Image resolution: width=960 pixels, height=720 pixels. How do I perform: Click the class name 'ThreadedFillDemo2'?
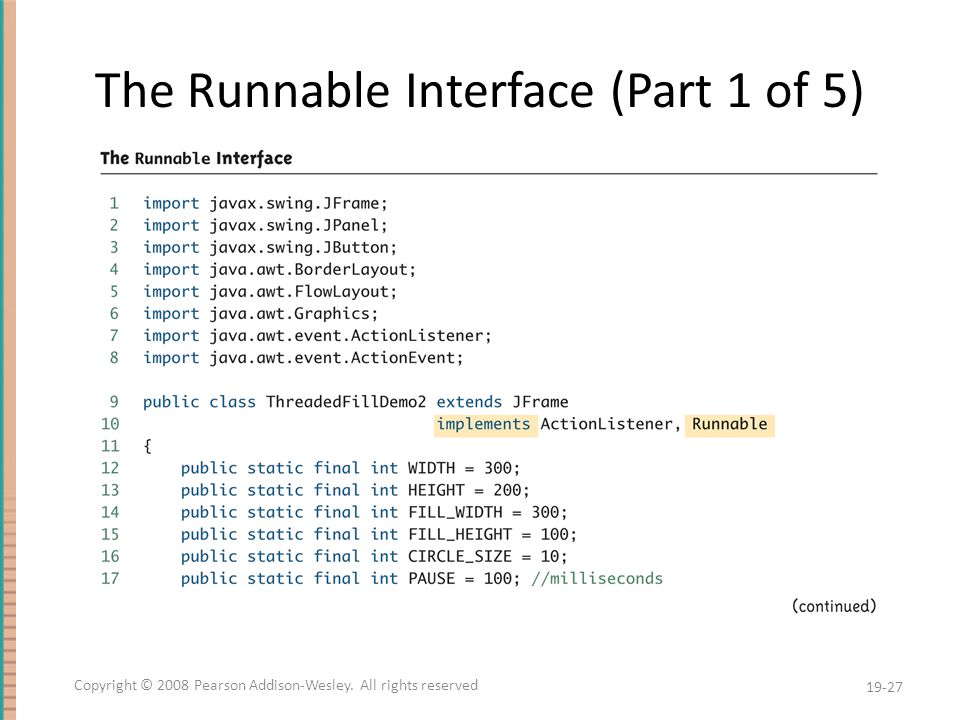click(x=346, y=402)
